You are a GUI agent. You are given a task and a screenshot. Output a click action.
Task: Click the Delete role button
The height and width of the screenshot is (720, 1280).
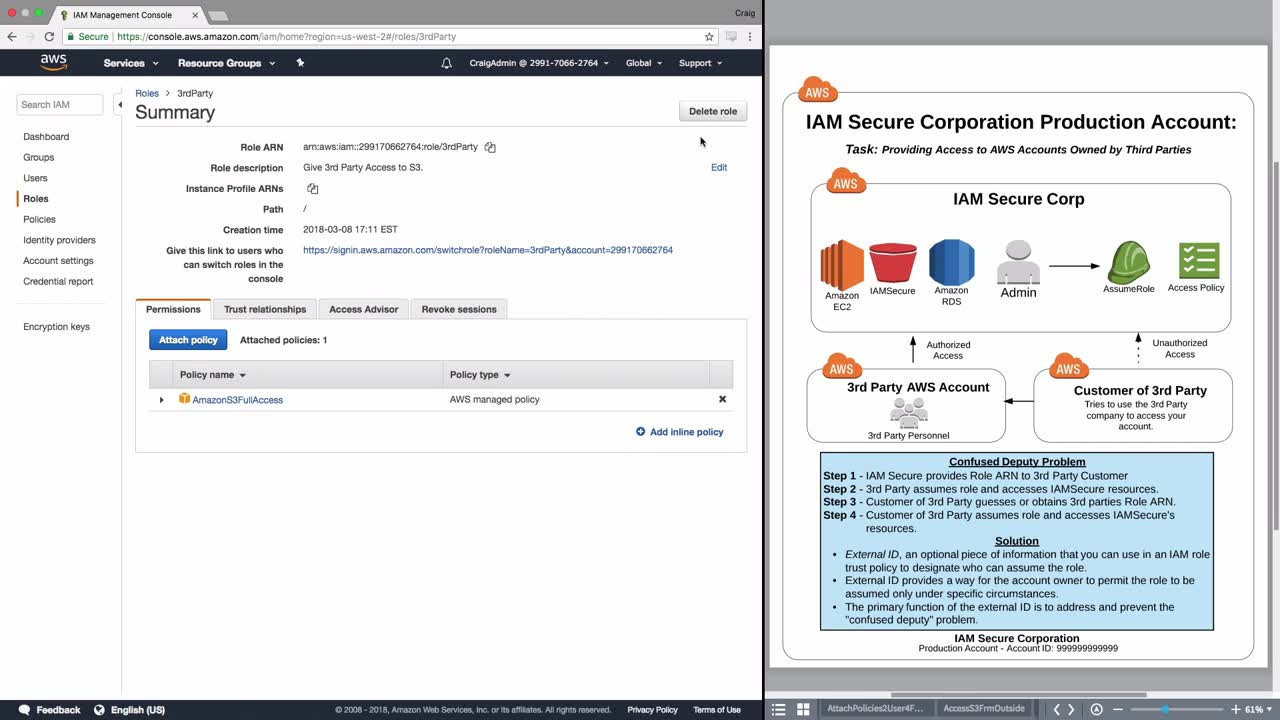click(x=713, y=111)
